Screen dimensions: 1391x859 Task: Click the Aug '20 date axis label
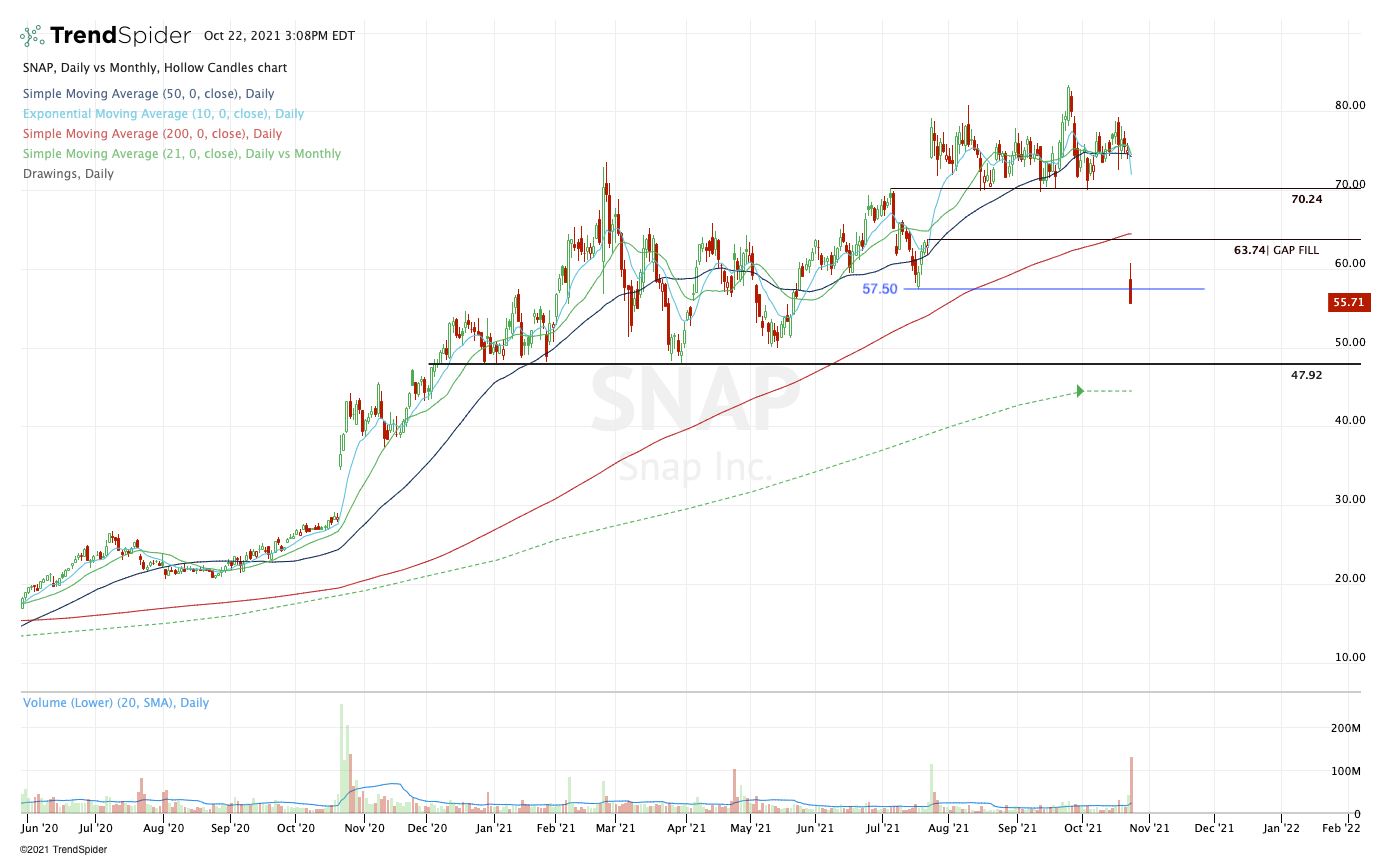click(164, 827)
